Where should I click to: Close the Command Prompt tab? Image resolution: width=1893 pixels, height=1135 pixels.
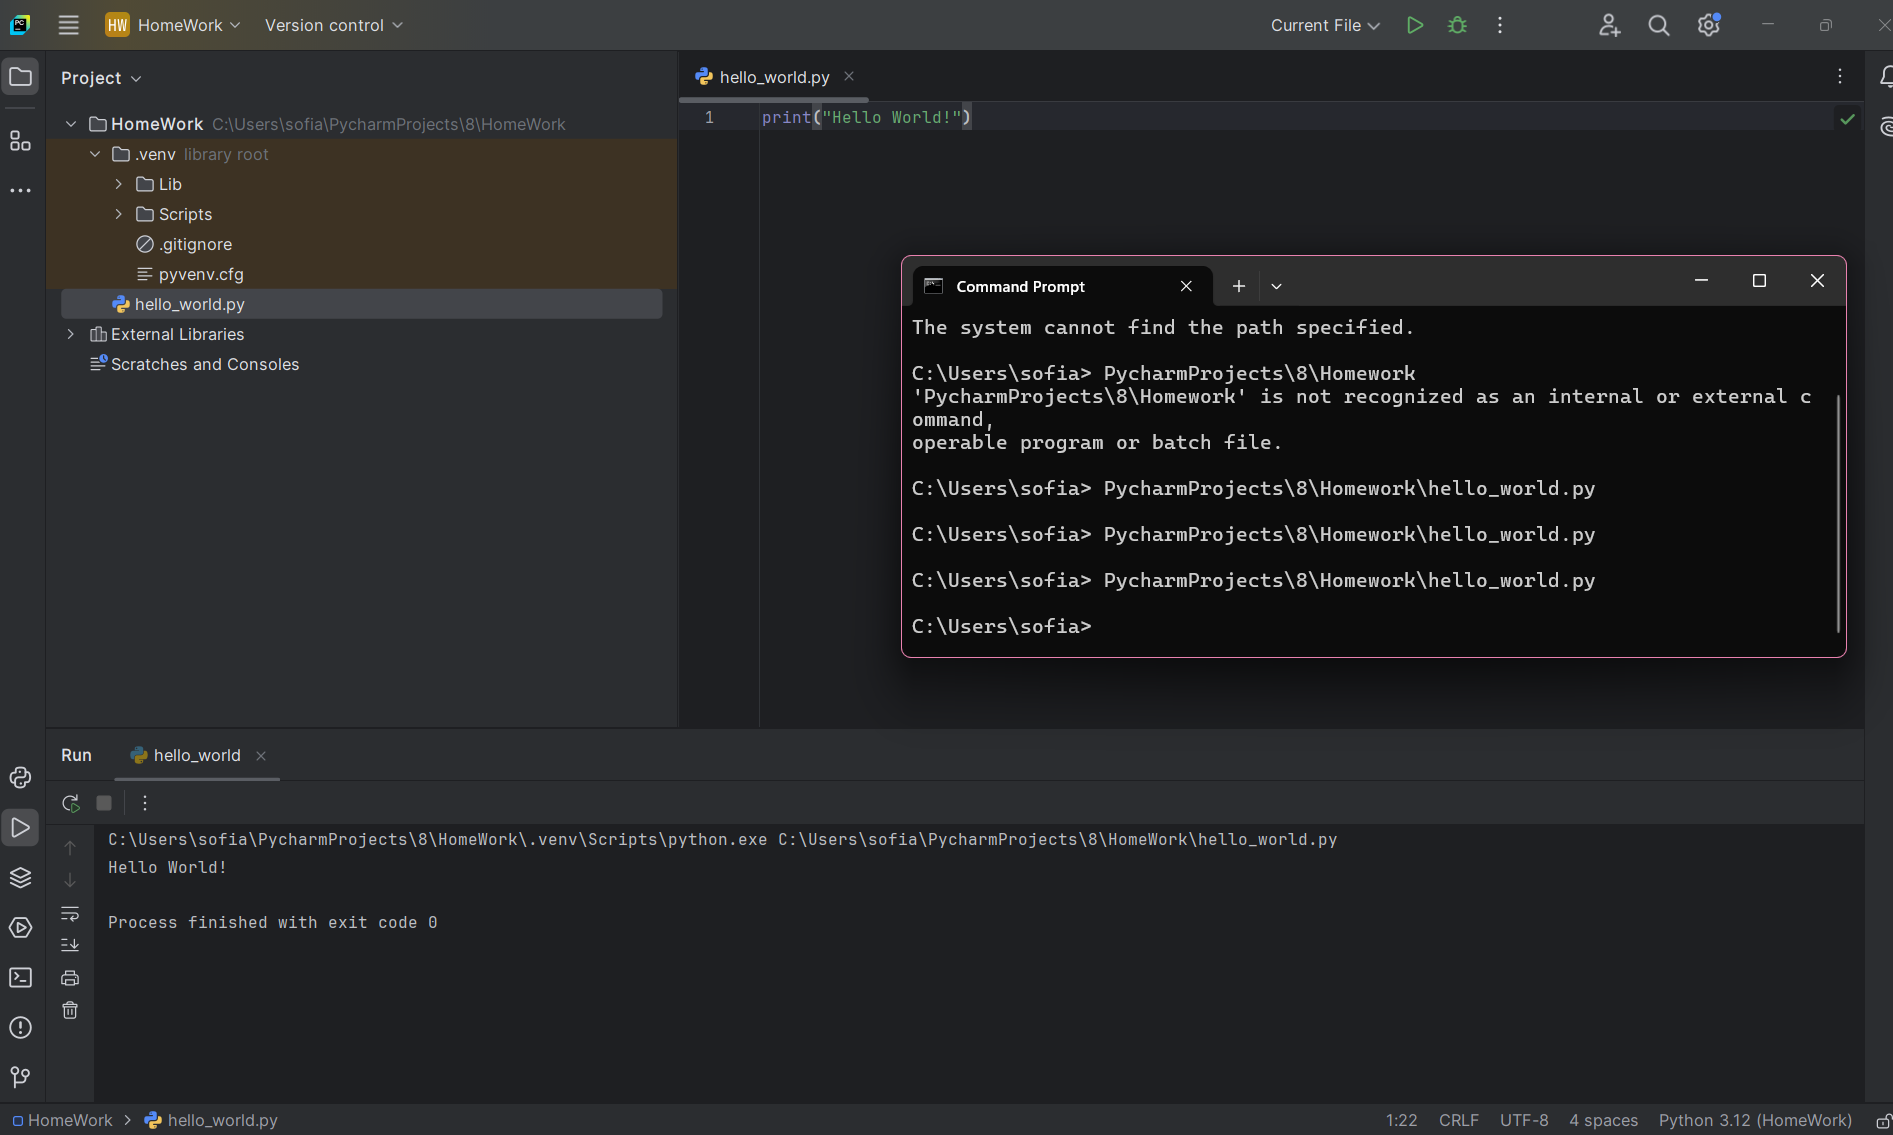(x=1186, y=286)
